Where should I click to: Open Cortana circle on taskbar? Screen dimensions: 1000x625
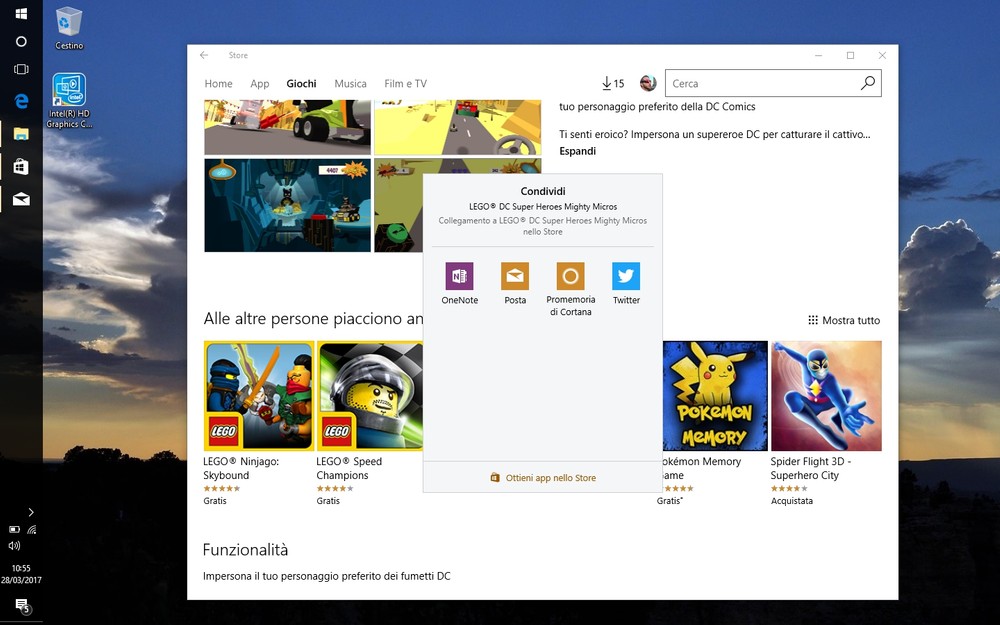(21, 41)
